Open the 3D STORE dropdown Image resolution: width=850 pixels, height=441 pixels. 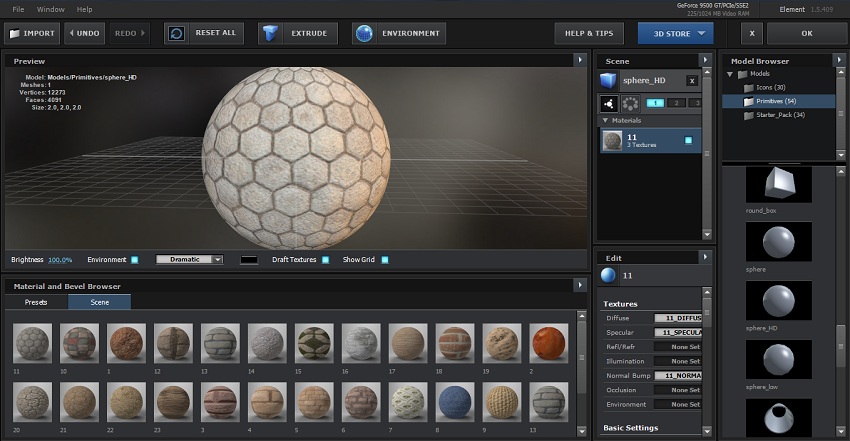pyautogui.click(x=675, y=34)
